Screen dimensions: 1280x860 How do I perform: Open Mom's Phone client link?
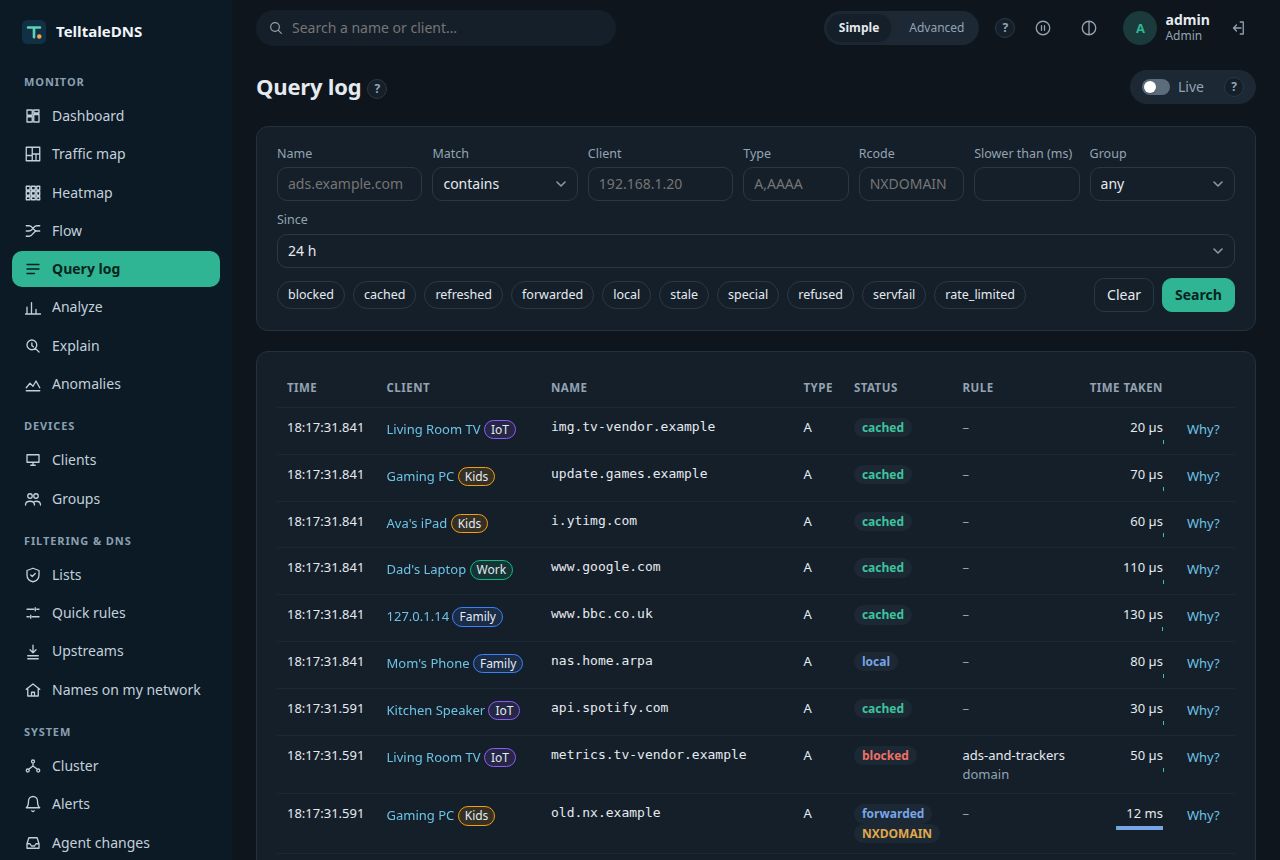click(428, 664)
